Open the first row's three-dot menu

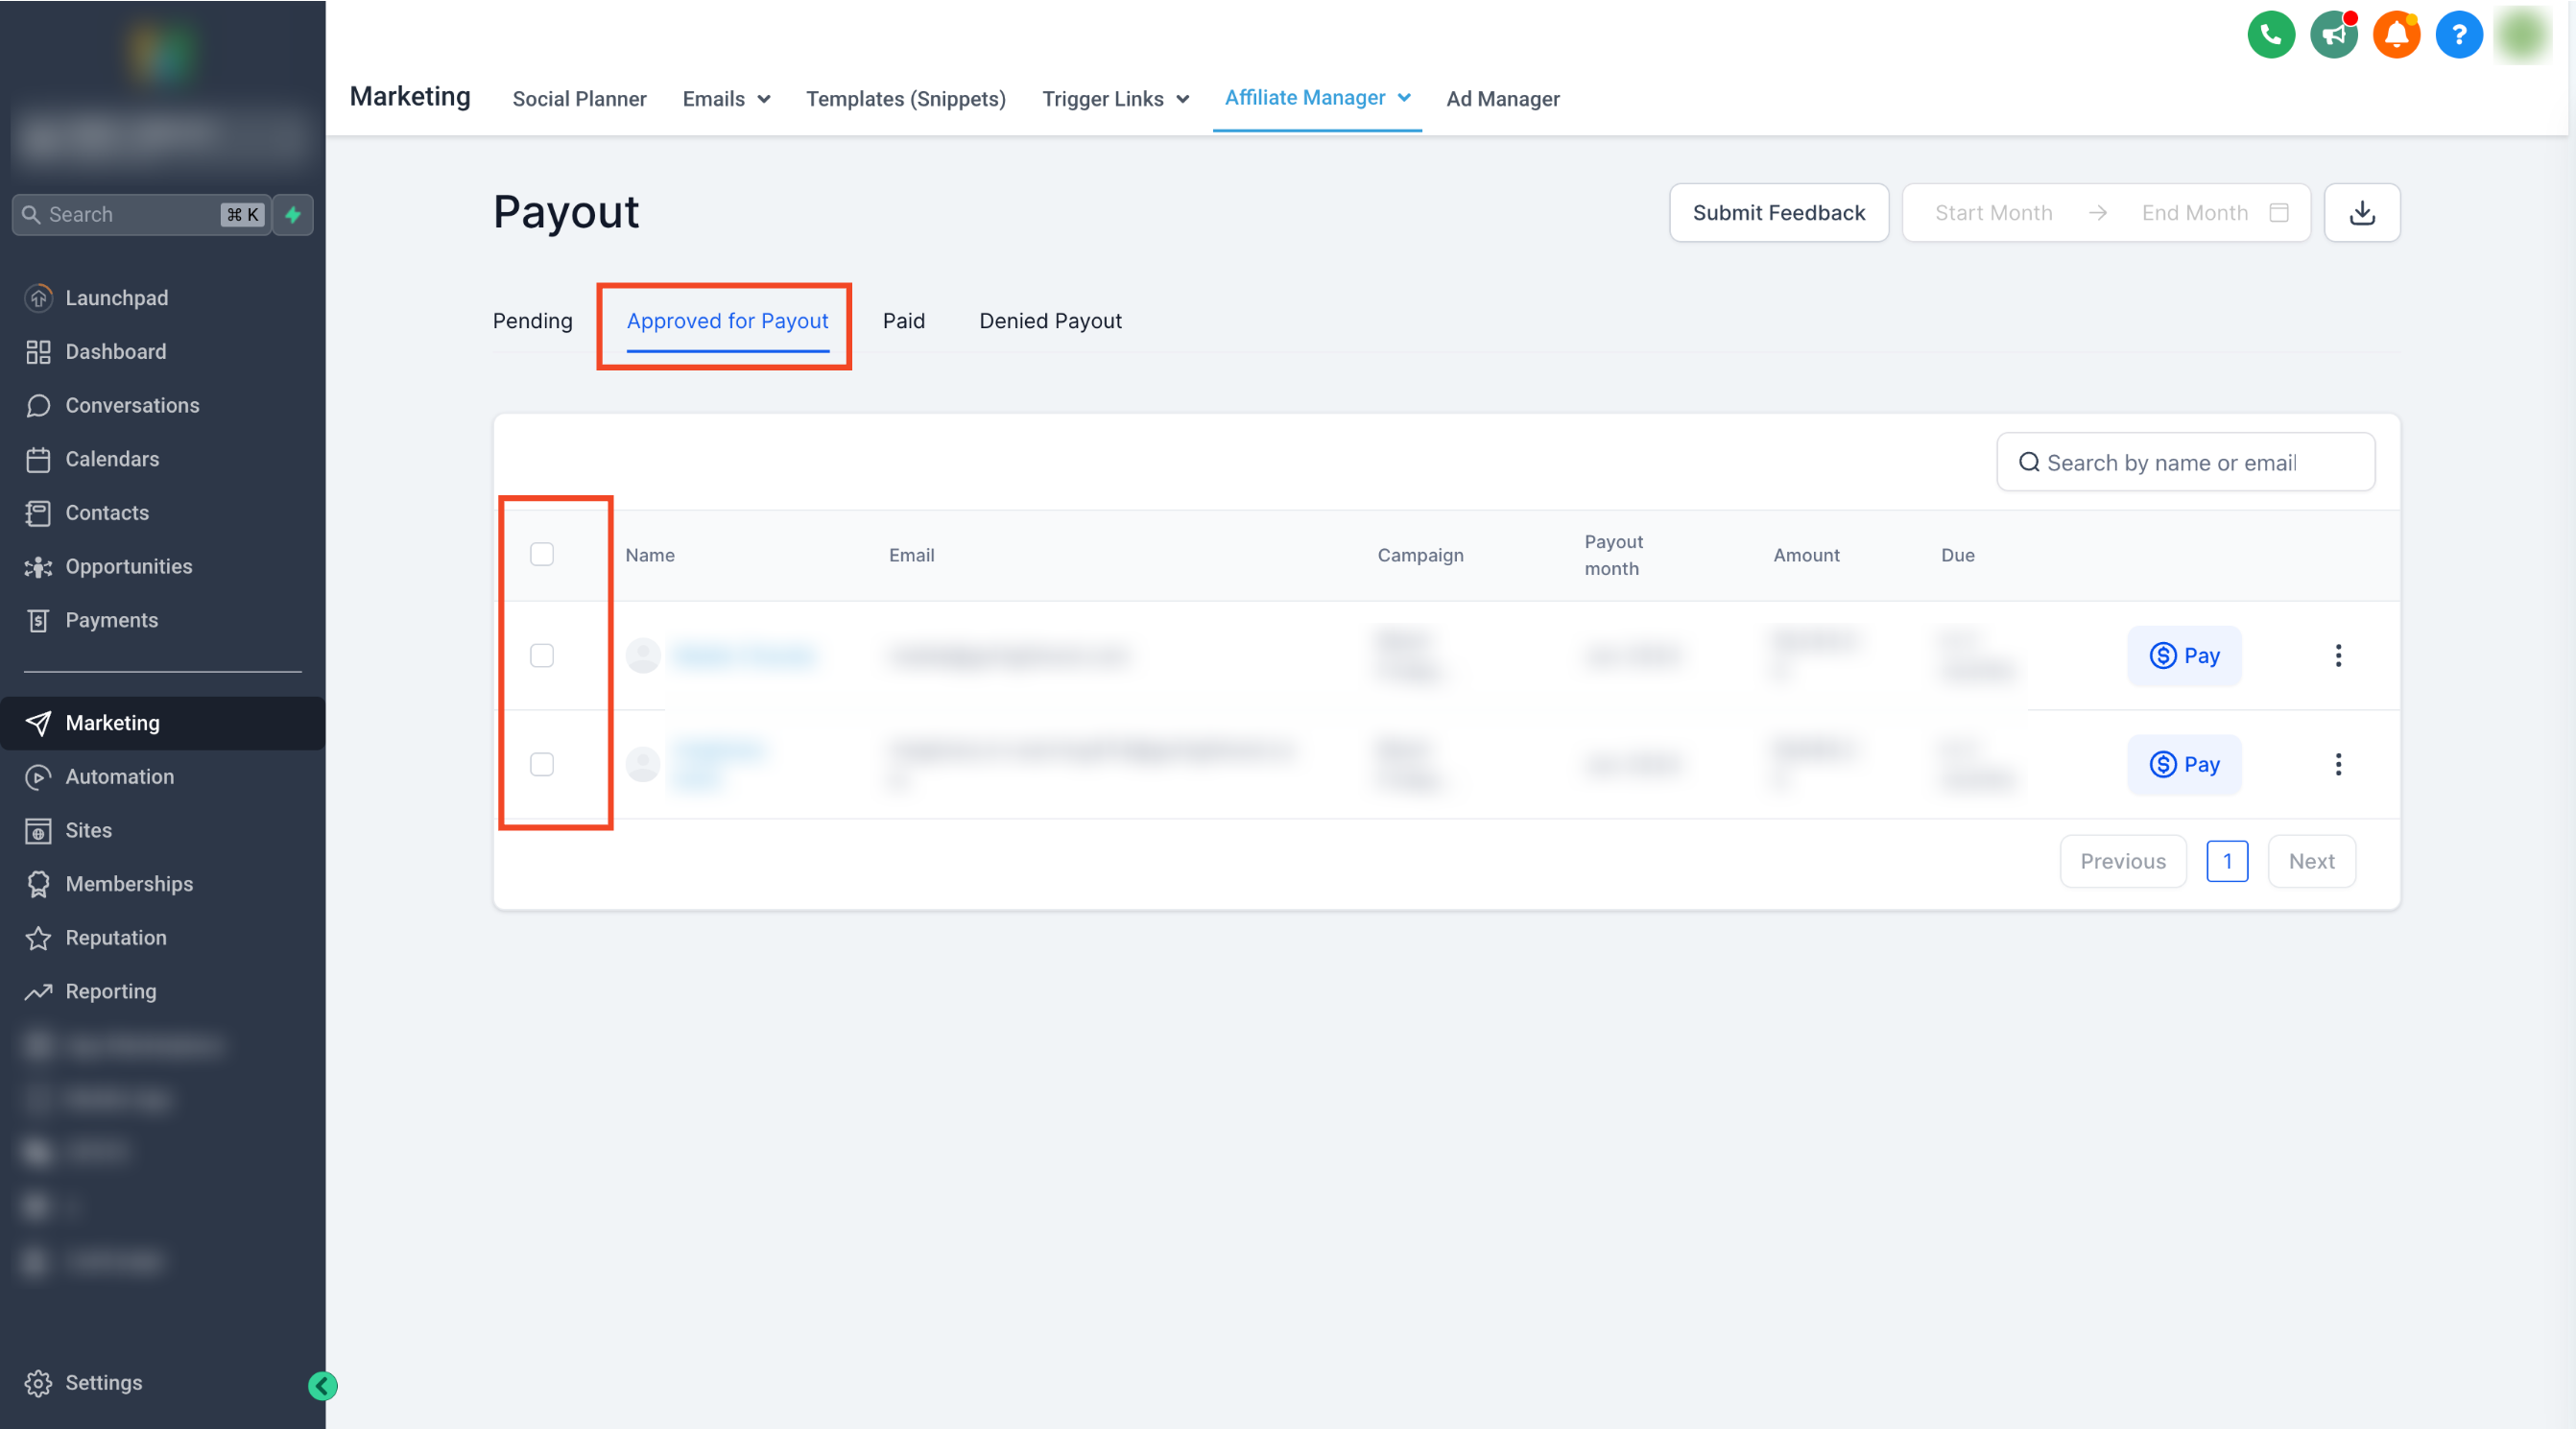[2337, 655]
